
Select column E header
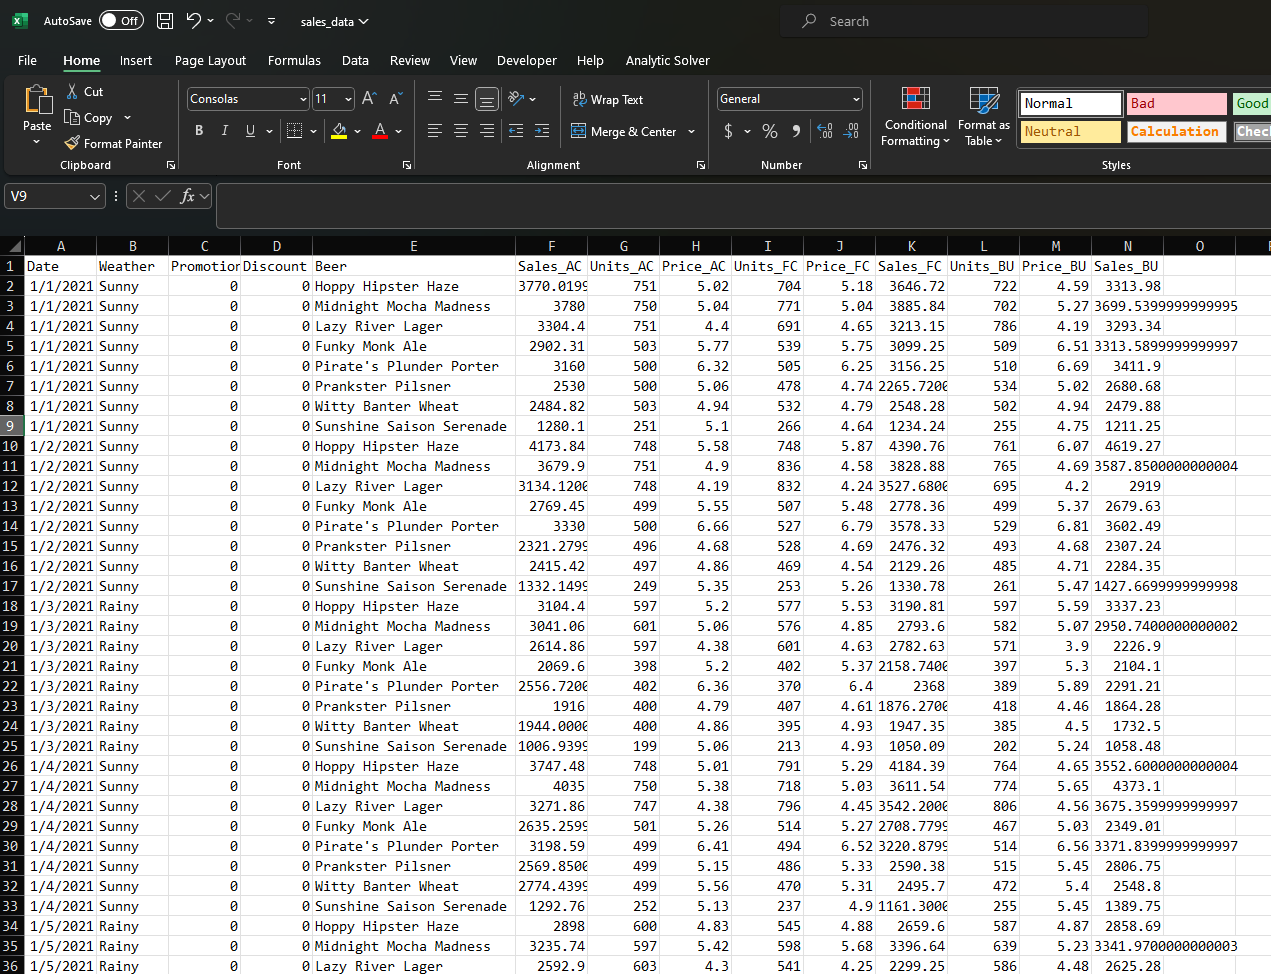413,246
